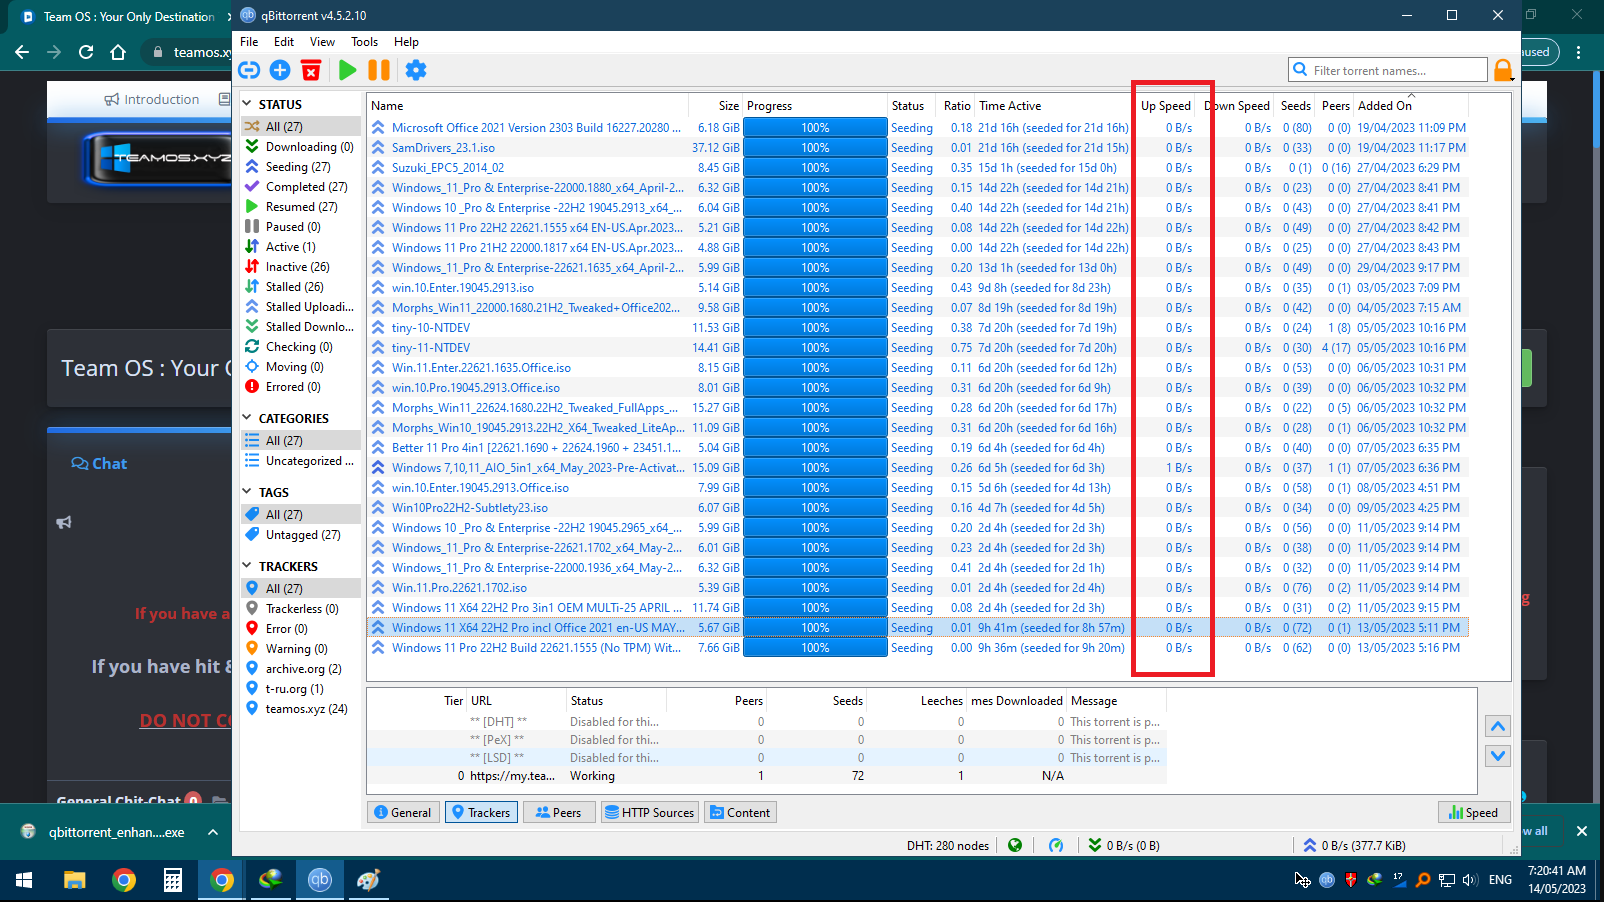Select Suzuki_EPC5_2014_02 torrent row
The image size is (1604, 902).
click(x=918, y=168)
